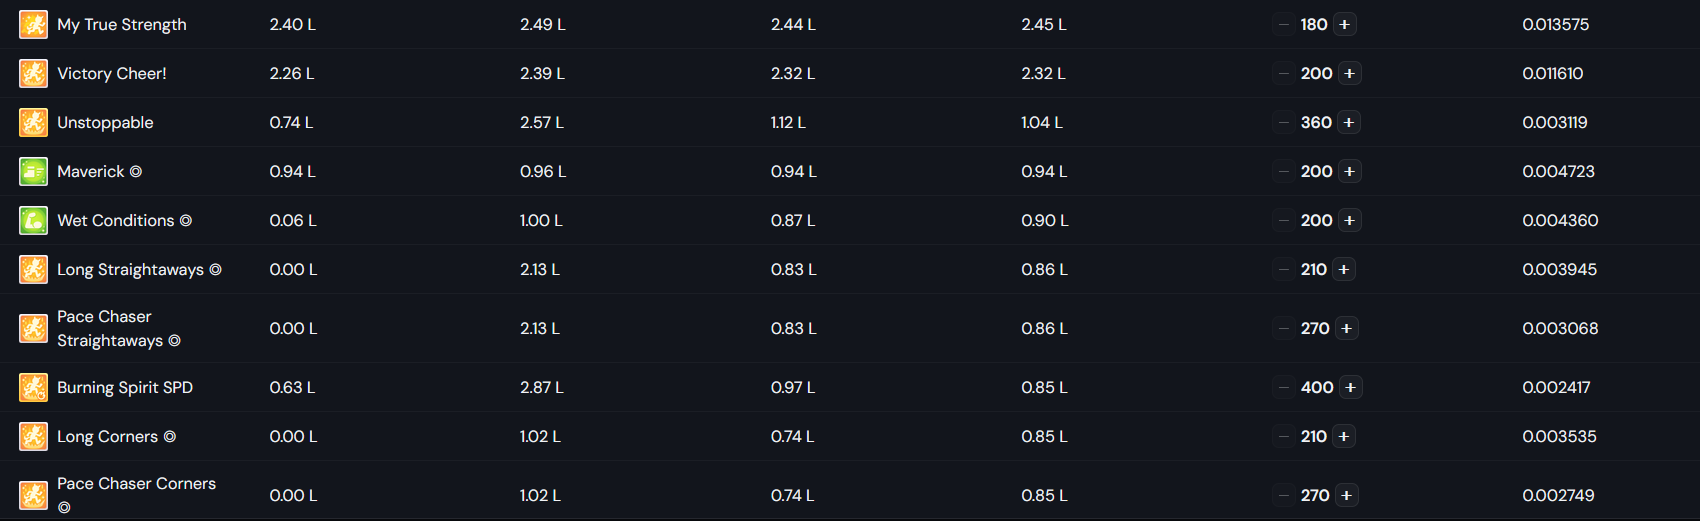Increase Unstoppable cost of 360 with plus
The width and height of the screenshot is (1700, 521).
click(x=1349, y=122)
